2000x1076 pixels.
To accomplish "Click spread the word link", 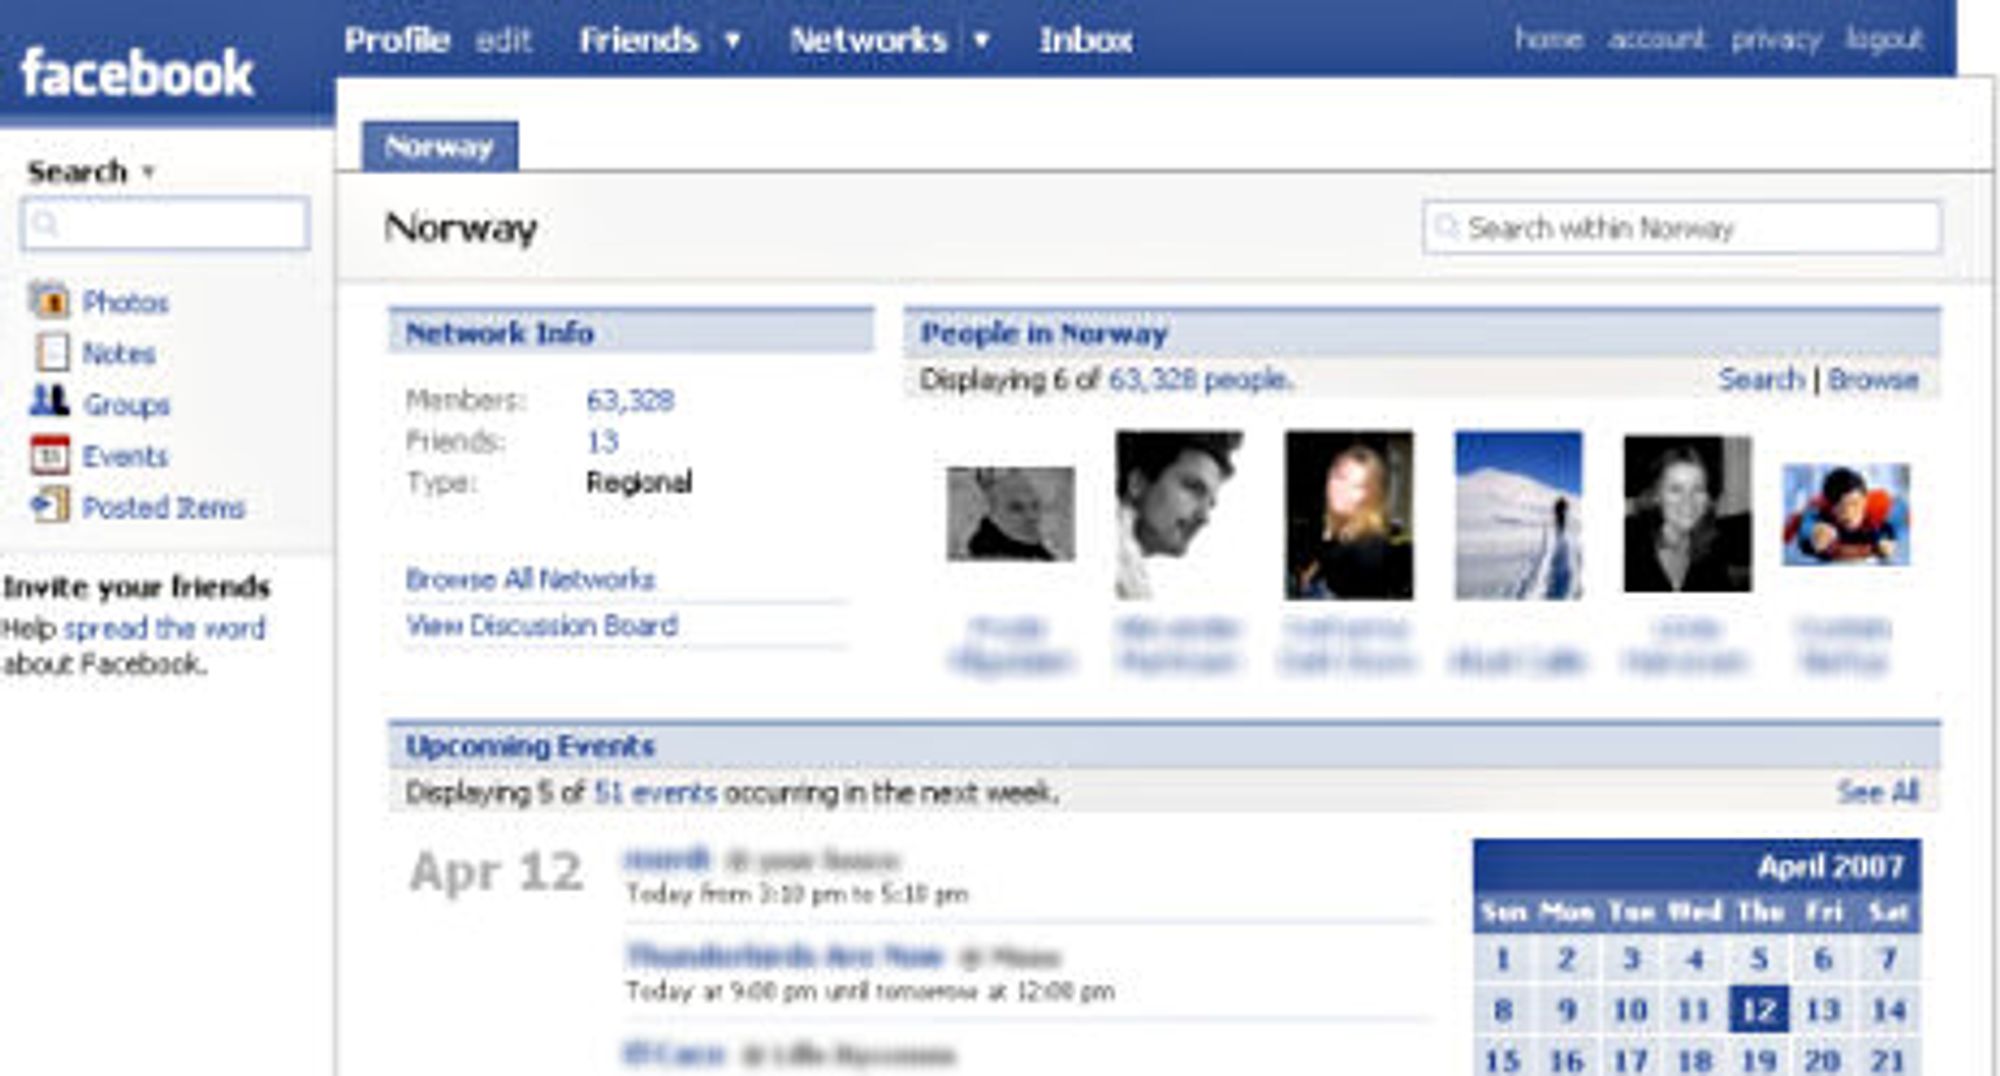I will [164, 628].
